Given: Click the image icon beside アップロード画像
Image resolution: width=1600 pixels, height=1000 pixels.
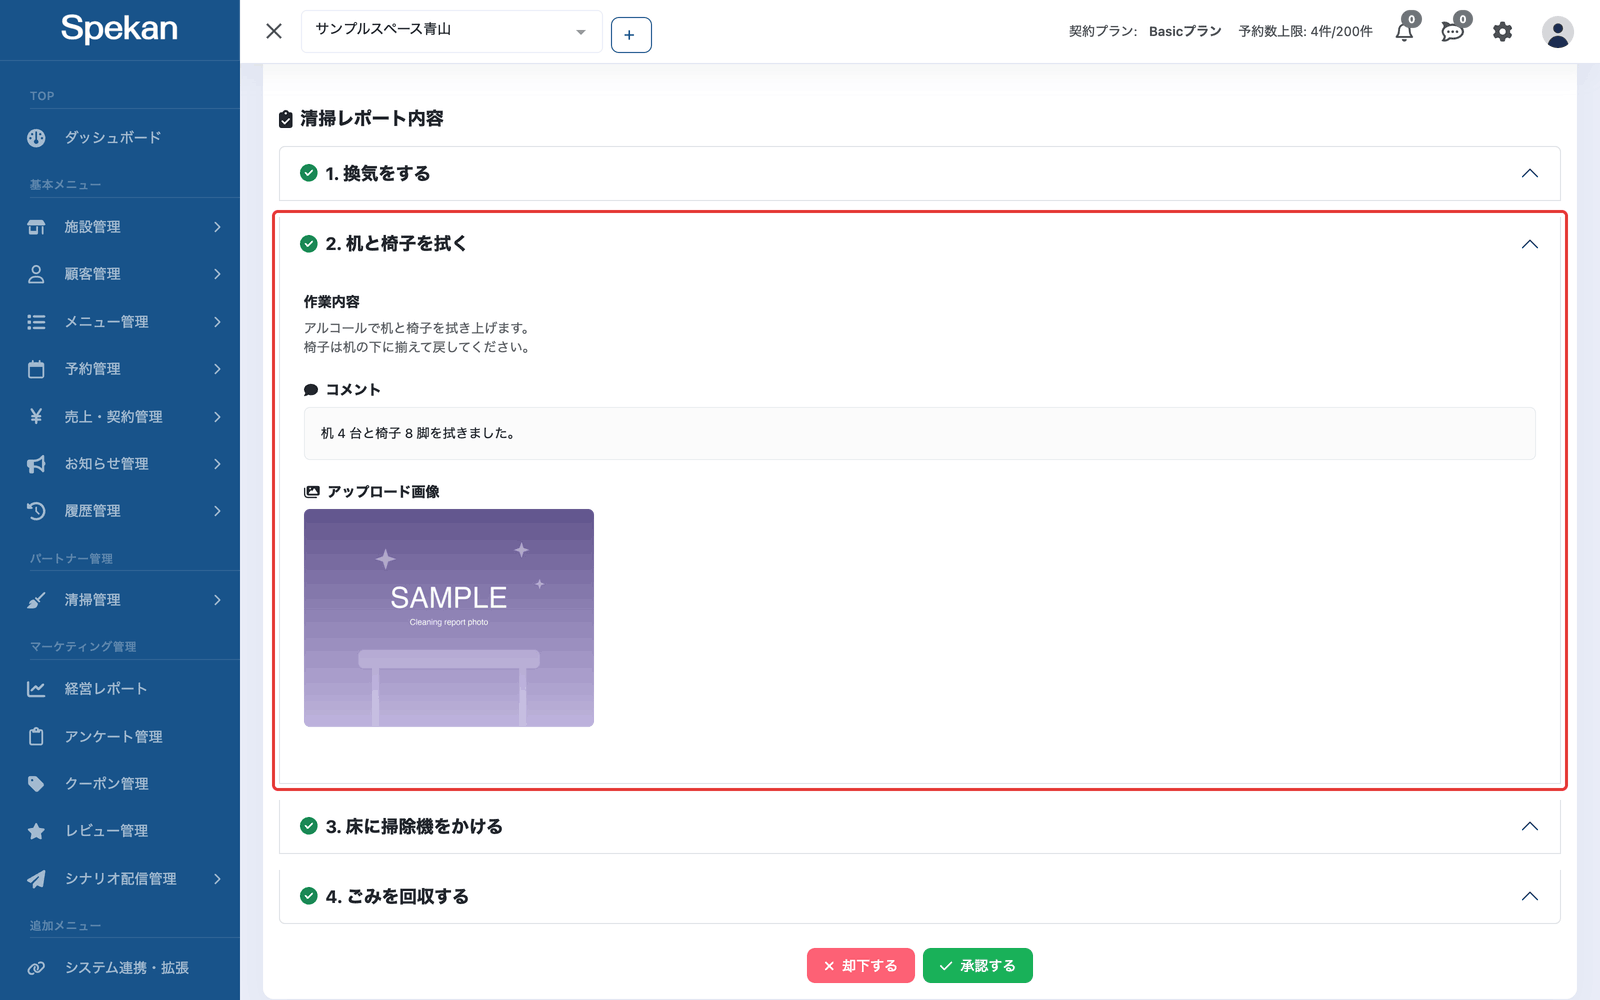Looking at the screenshot, I should click(x=312, y=492).
